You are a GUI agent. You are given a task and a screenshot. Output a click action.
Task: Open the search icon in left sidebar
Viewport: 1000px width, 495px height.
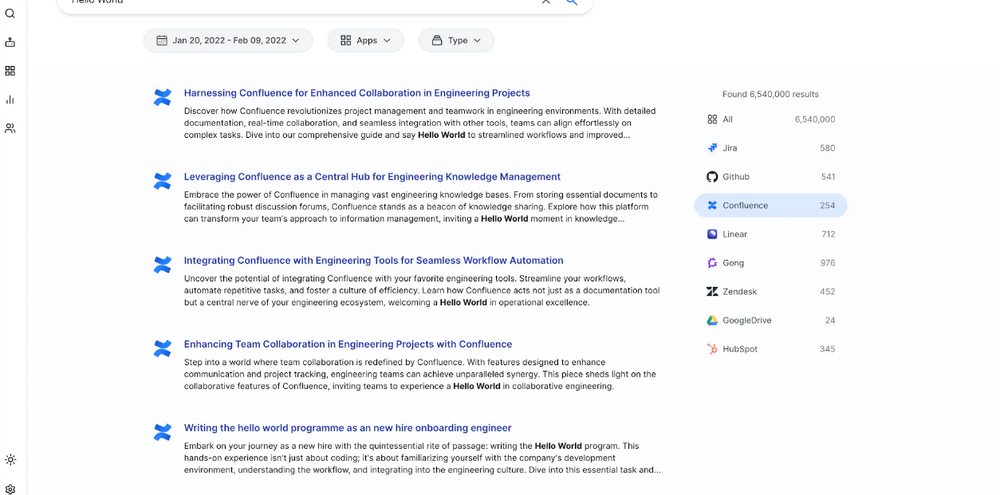[x=10, y=13]
